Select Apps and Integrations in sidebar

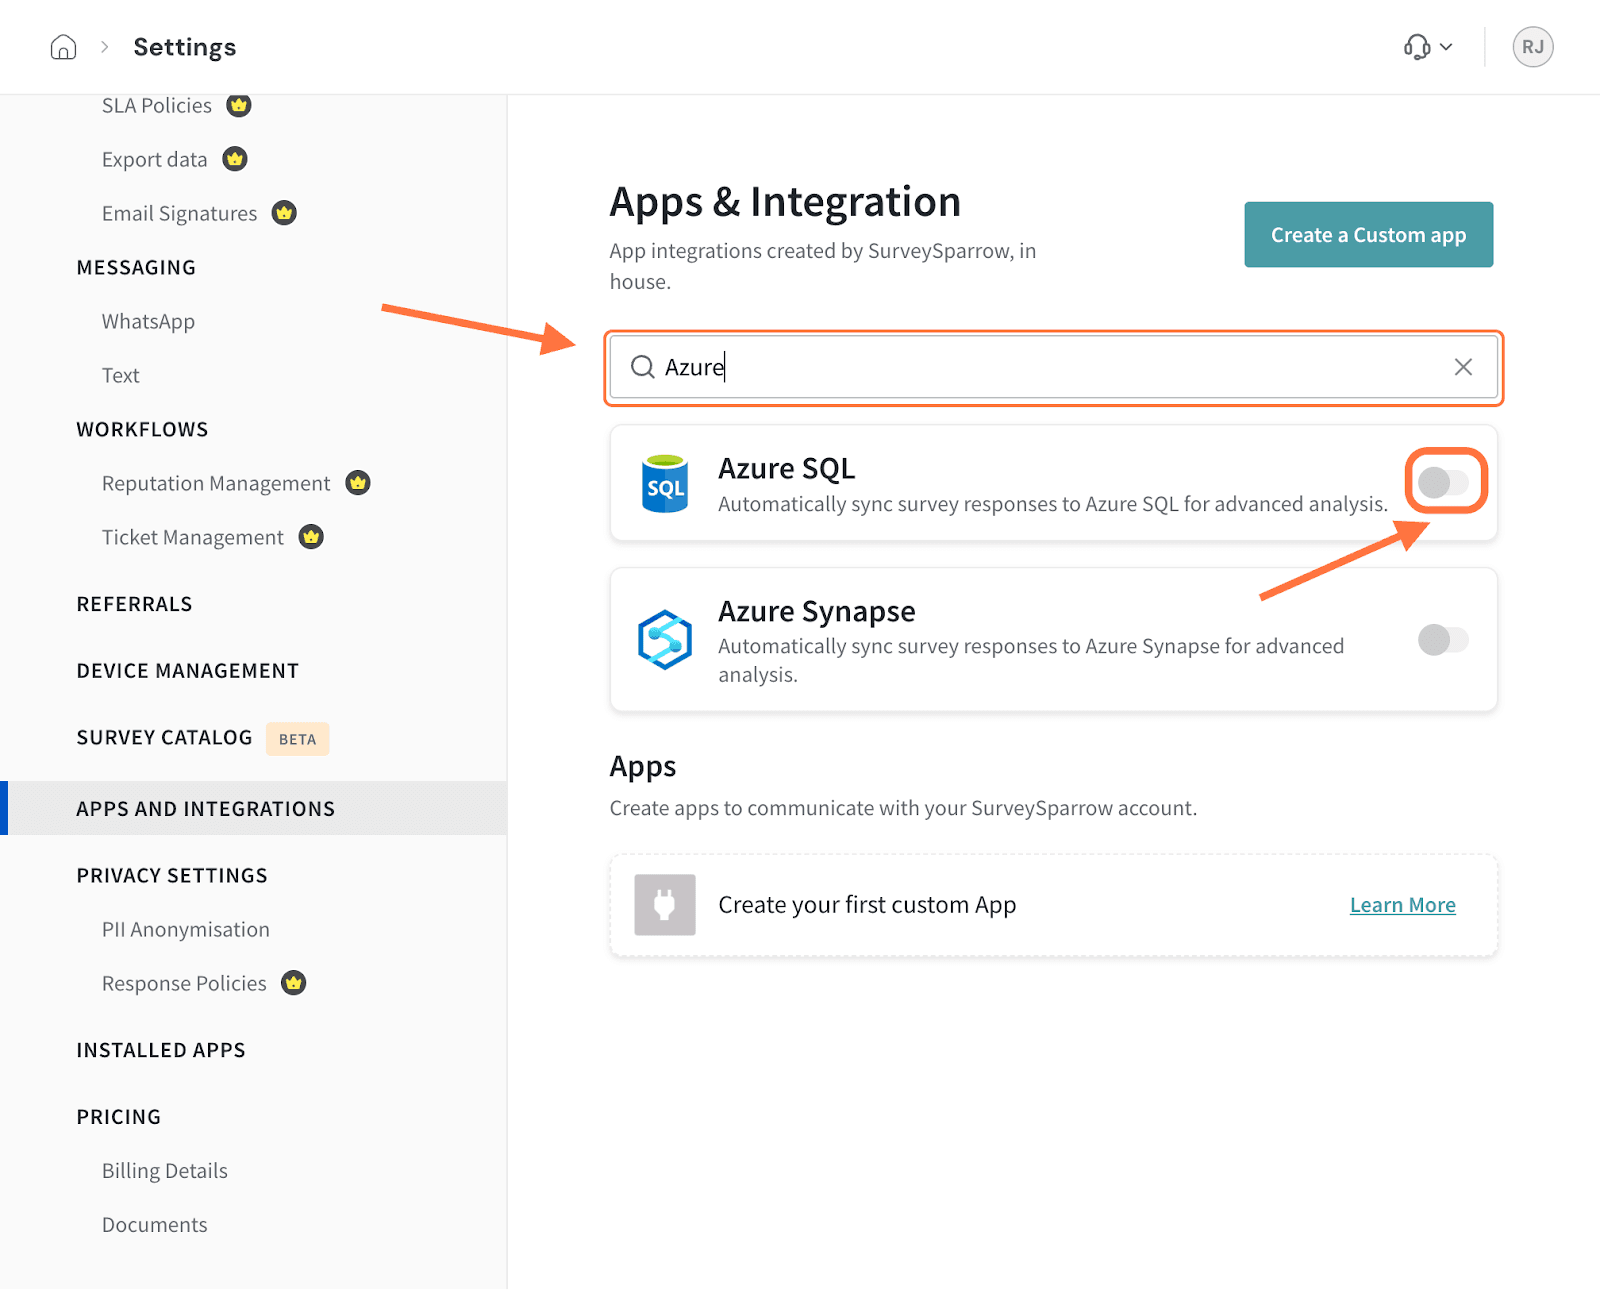click(x=206, y=809)
